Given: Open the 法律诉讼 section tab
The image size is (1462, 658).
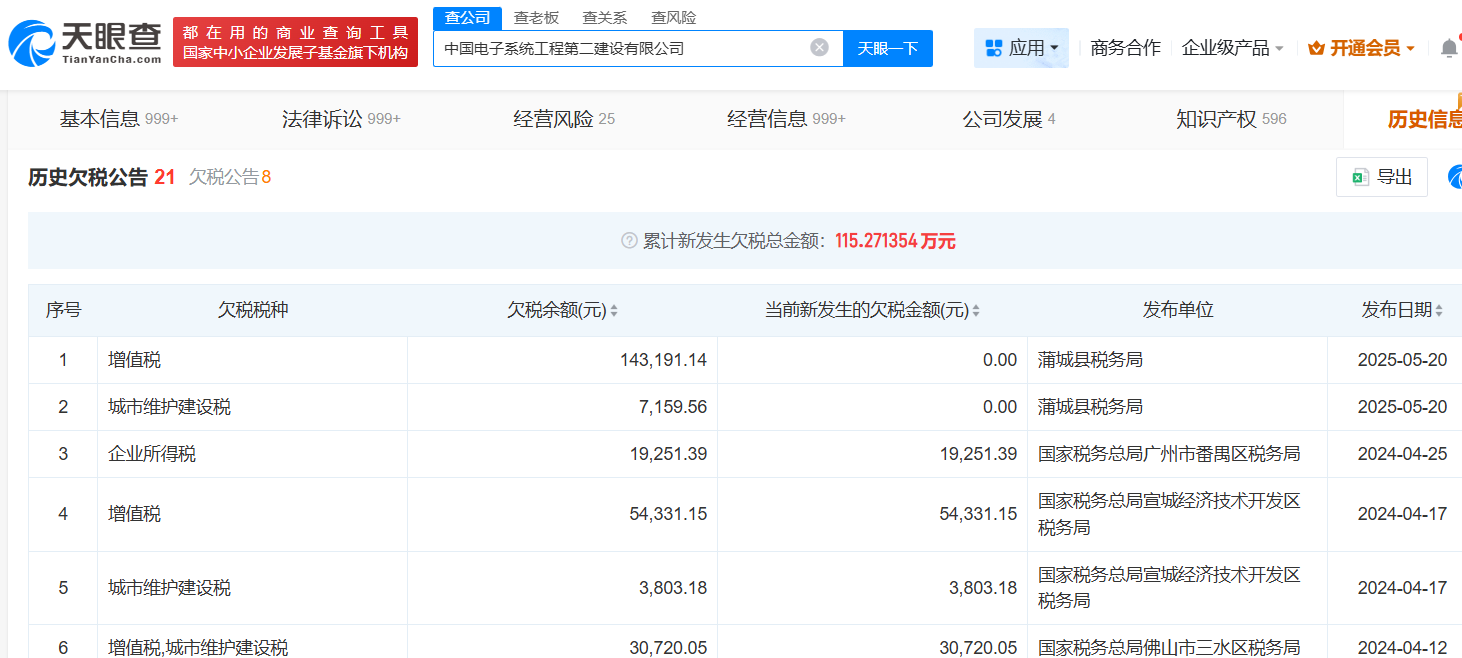Looking at the screenshot, I should pos(341,119).
